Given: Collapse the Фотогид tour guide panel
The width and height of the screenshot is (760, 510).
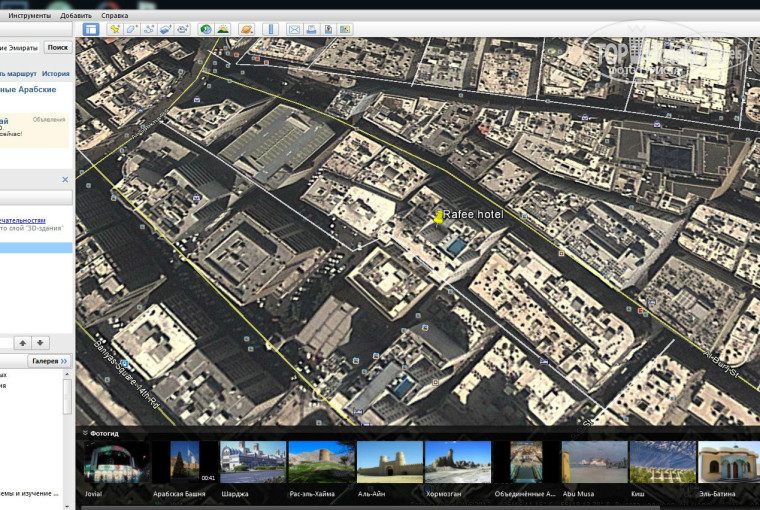Looking at the screenshot, I should [85, 433].
